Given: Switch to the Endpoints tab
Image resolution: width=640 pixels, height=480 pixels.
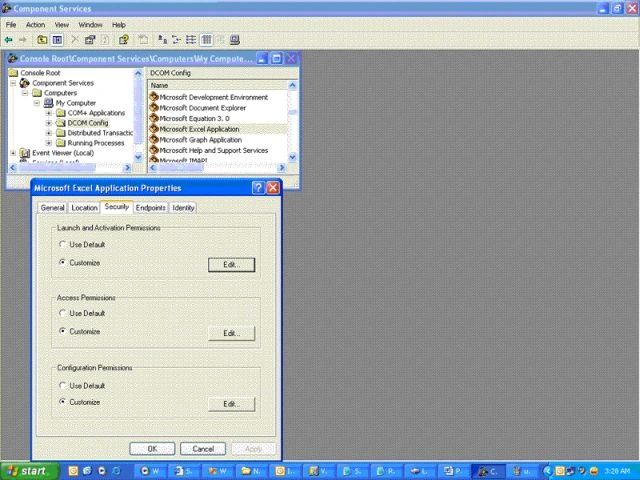Looking at the screenshot, I should [x=151, y=208].
